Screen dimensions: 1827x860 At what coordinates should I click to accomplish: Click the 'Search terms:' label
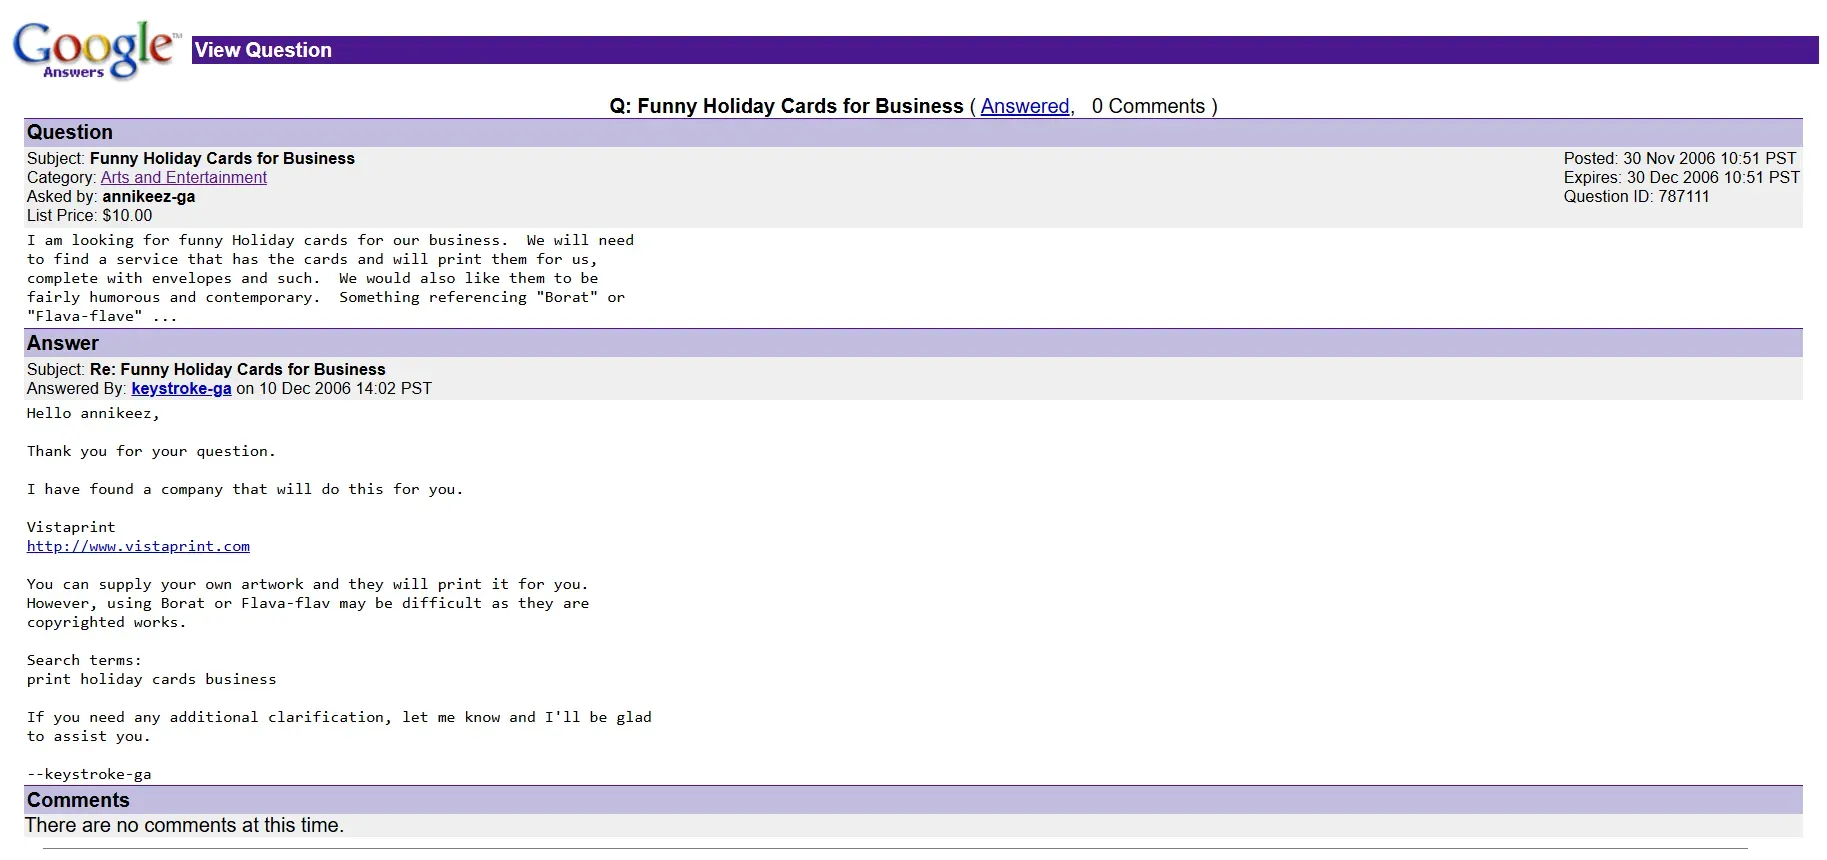84,660
